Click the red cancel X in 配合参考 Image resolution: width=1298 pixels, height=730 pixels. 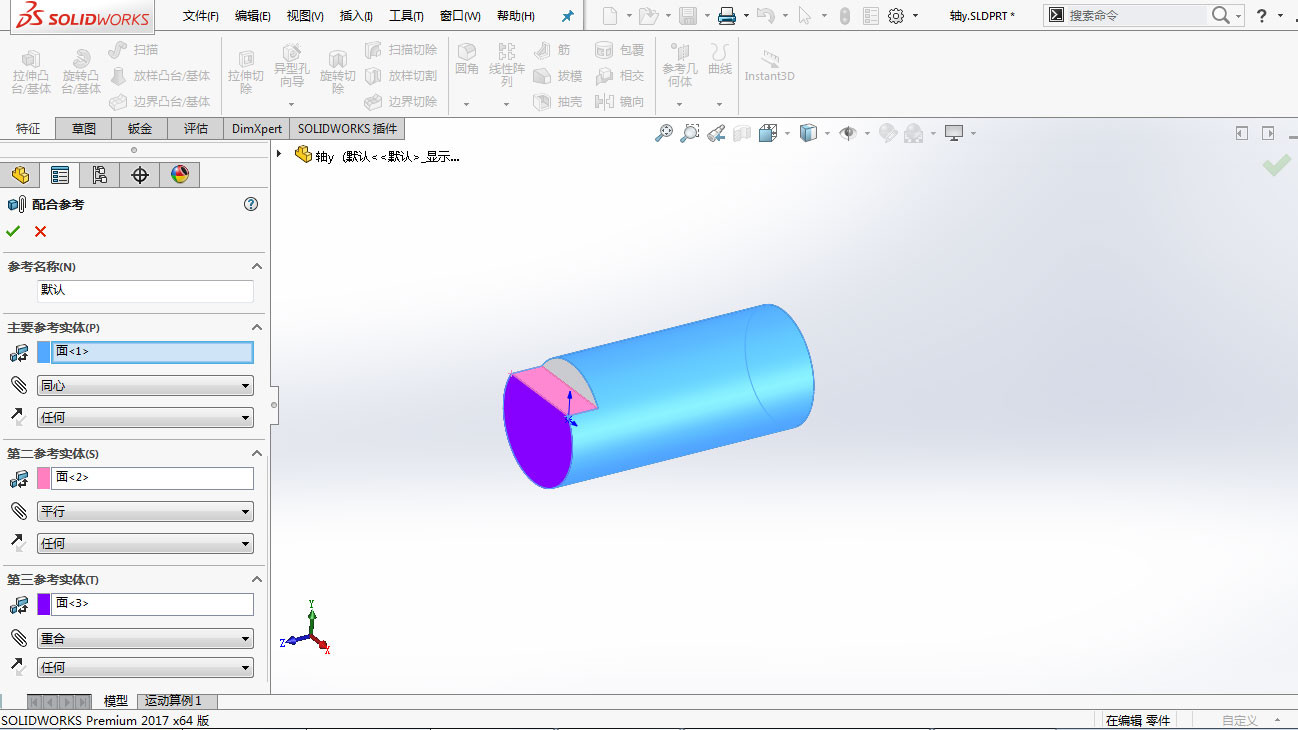pyautogui.click(x=41, y=231)
